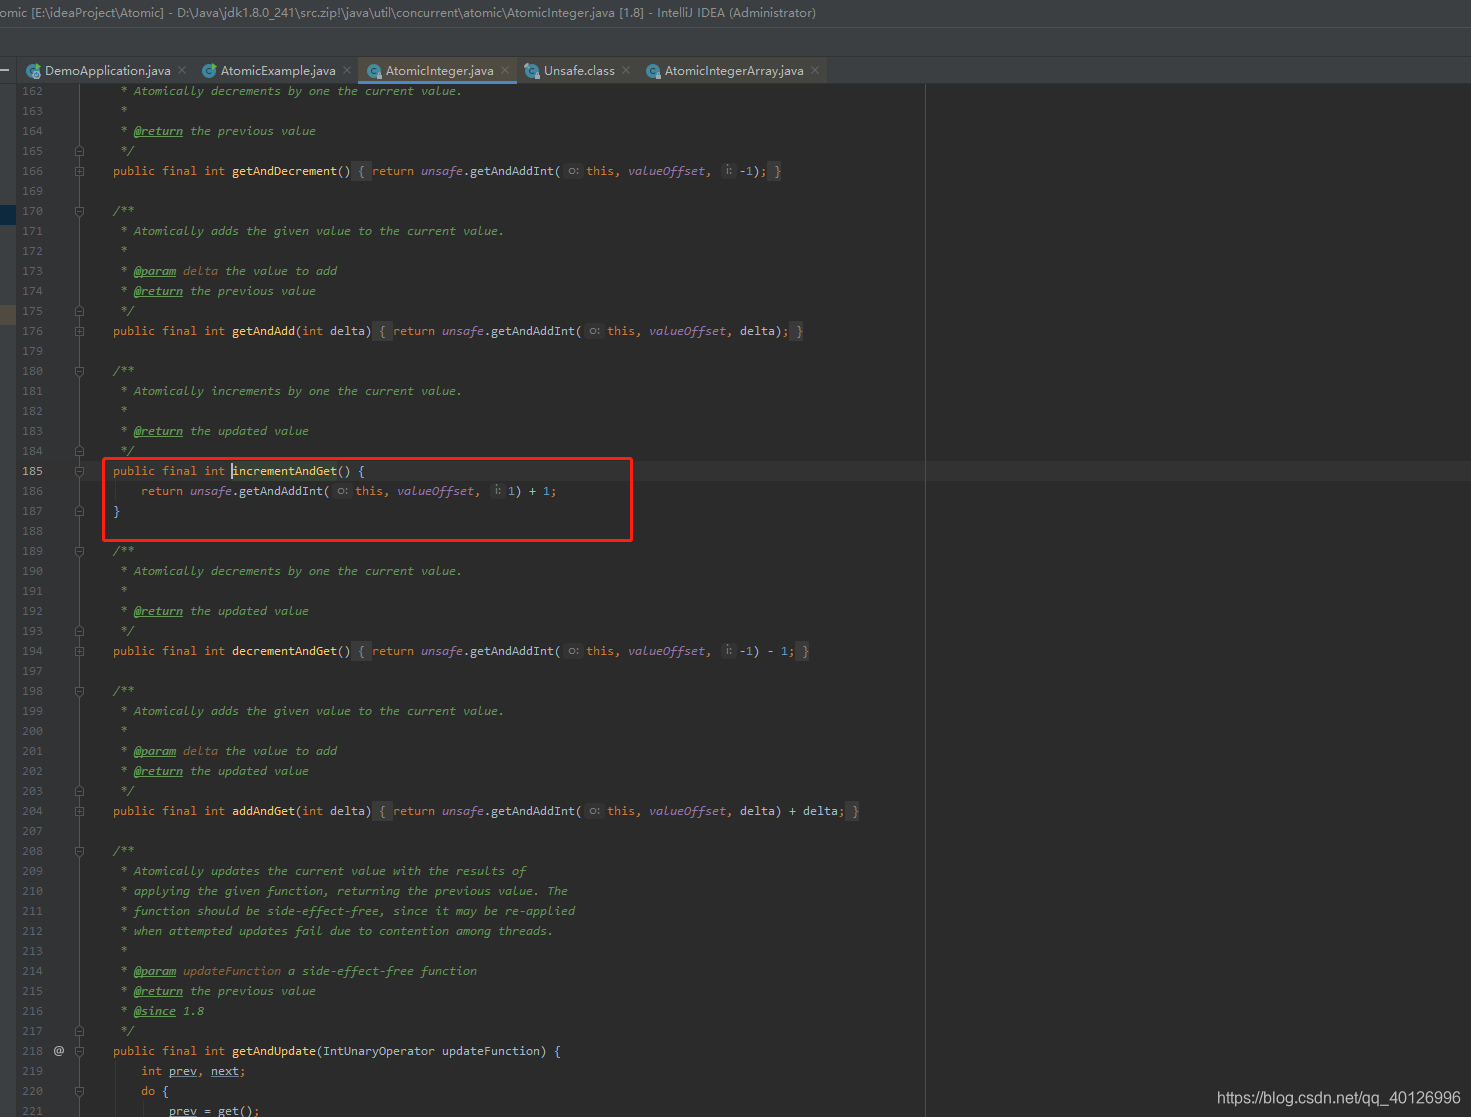Viewport: 1471px width, 1117px height.
Task: Click the 'next' variable on line 219
Action: click(x=225, y=1071)
